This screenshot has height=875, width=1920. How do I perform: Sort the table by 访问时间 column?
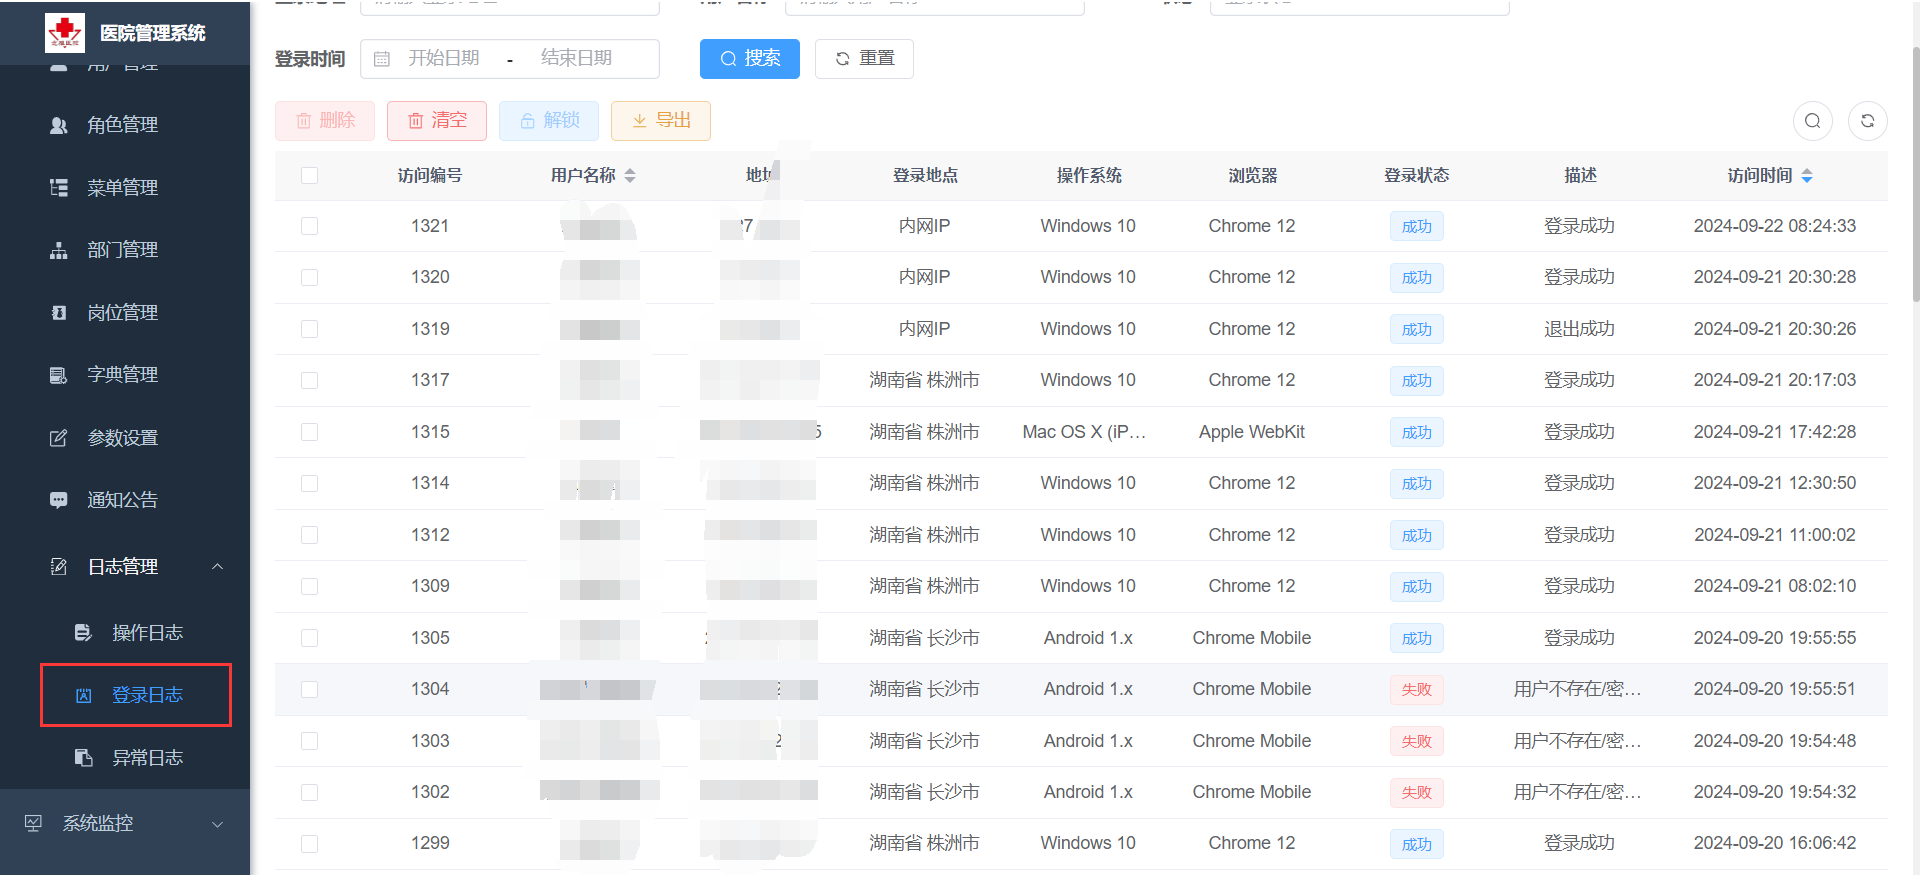pos(1806,176)
